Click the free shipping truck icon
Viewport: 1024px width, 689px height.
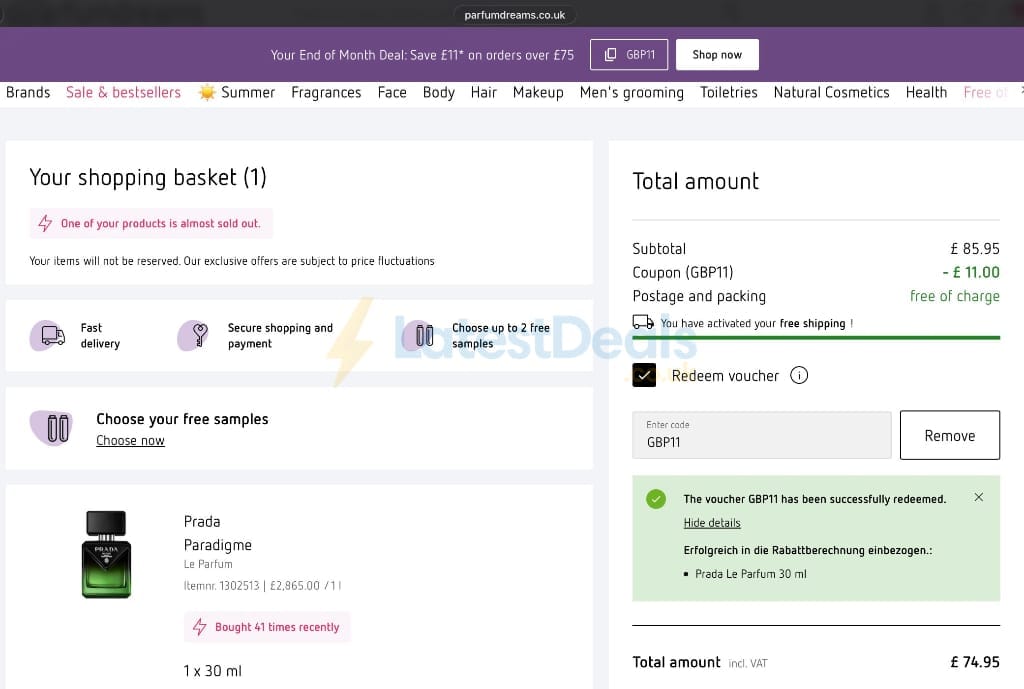(643, 322)
